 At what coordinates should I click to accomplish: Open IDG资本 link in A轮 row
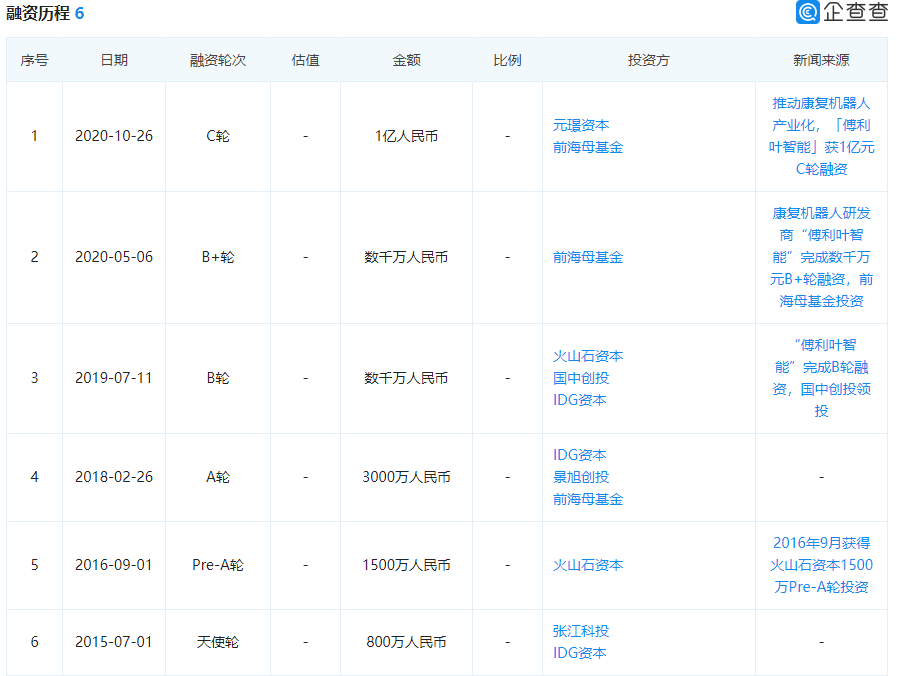pos(580,455)
